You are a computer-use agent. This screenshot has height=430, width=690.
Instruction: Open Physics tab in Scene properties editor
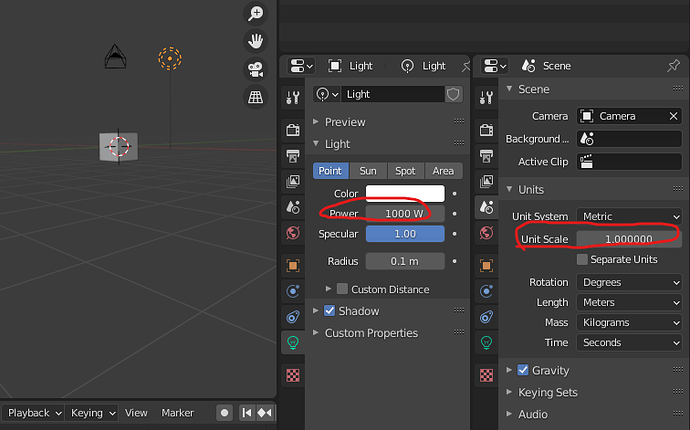486,291
